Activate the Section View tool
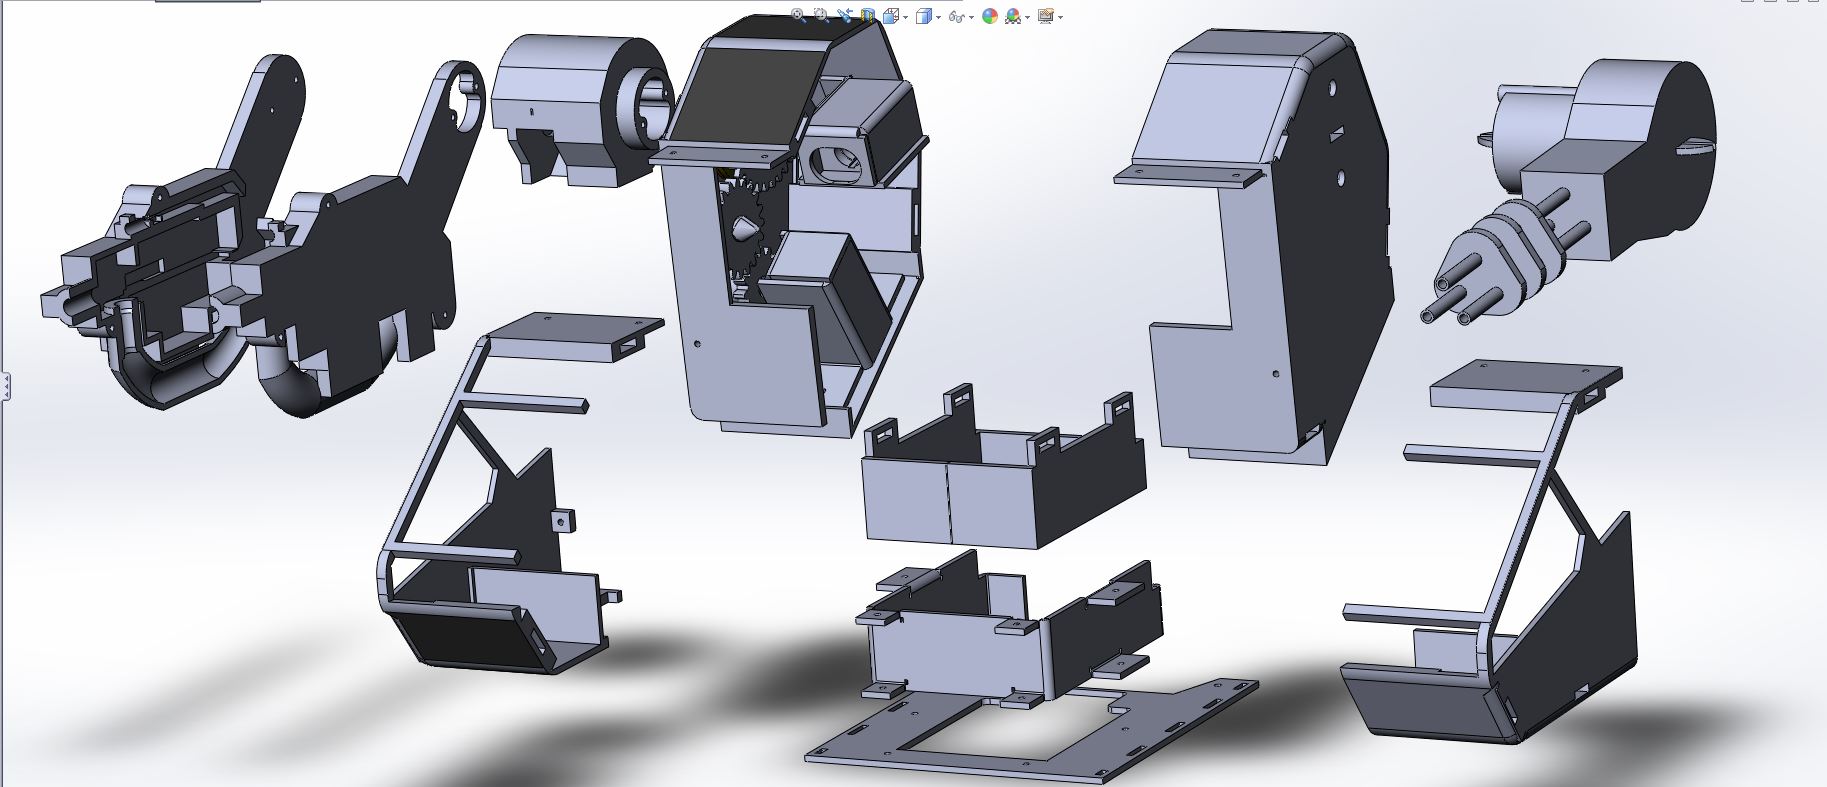This screenshot has height=787, width=1827. [x=868, y=16]
